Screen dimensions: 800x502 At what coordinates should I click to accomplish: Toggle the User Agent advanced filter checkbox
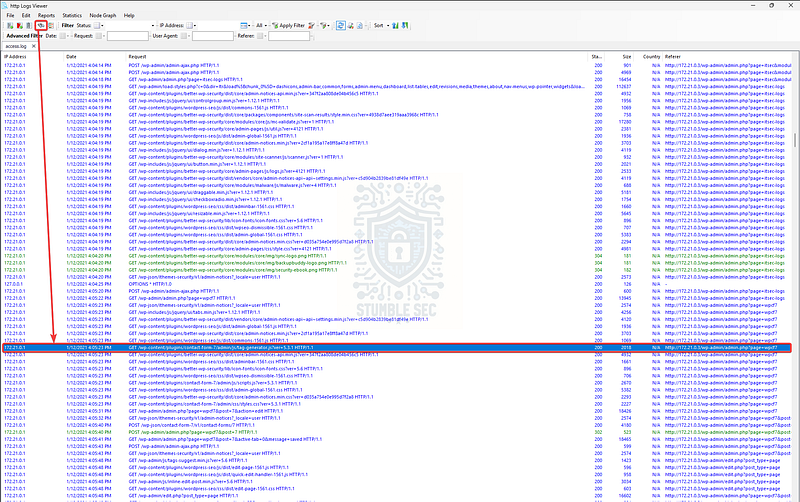click(184, 36)
